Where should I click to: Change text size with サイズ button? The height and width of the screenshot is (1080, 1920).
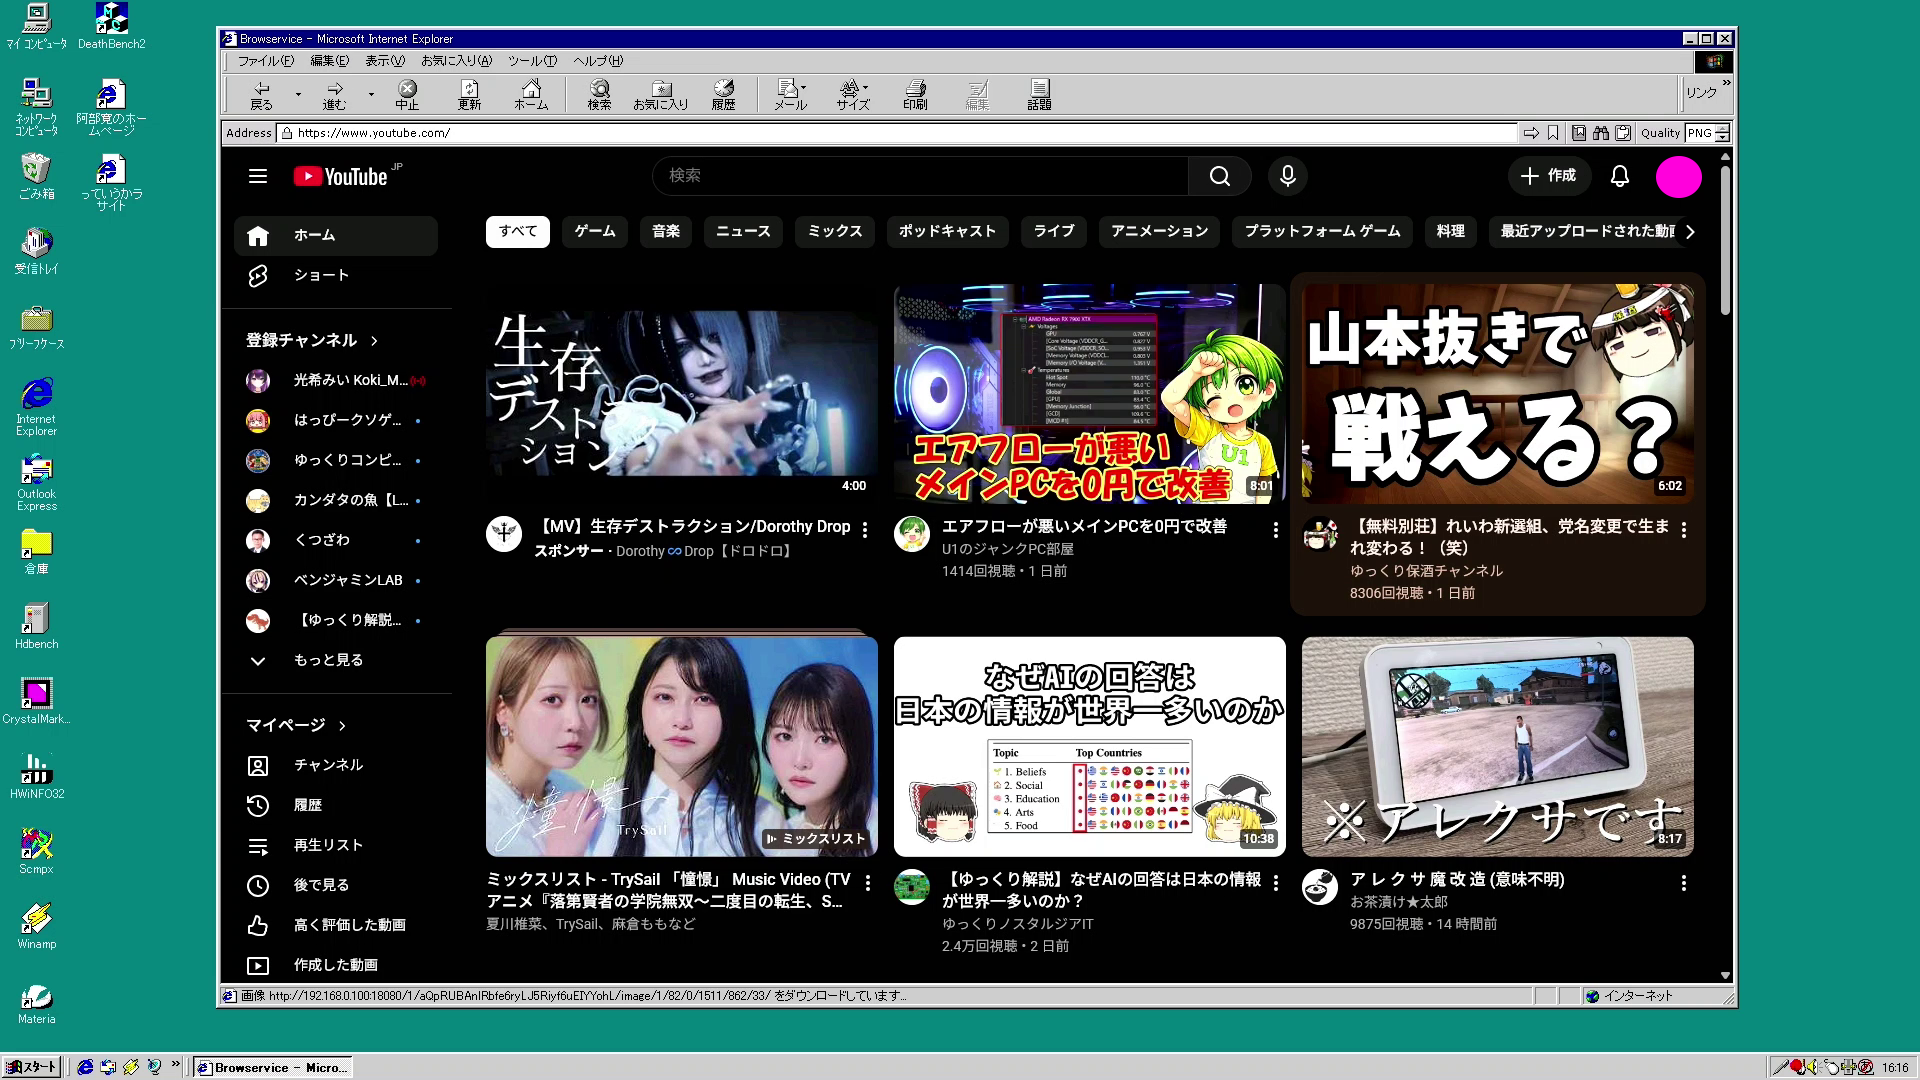point(853,95)
